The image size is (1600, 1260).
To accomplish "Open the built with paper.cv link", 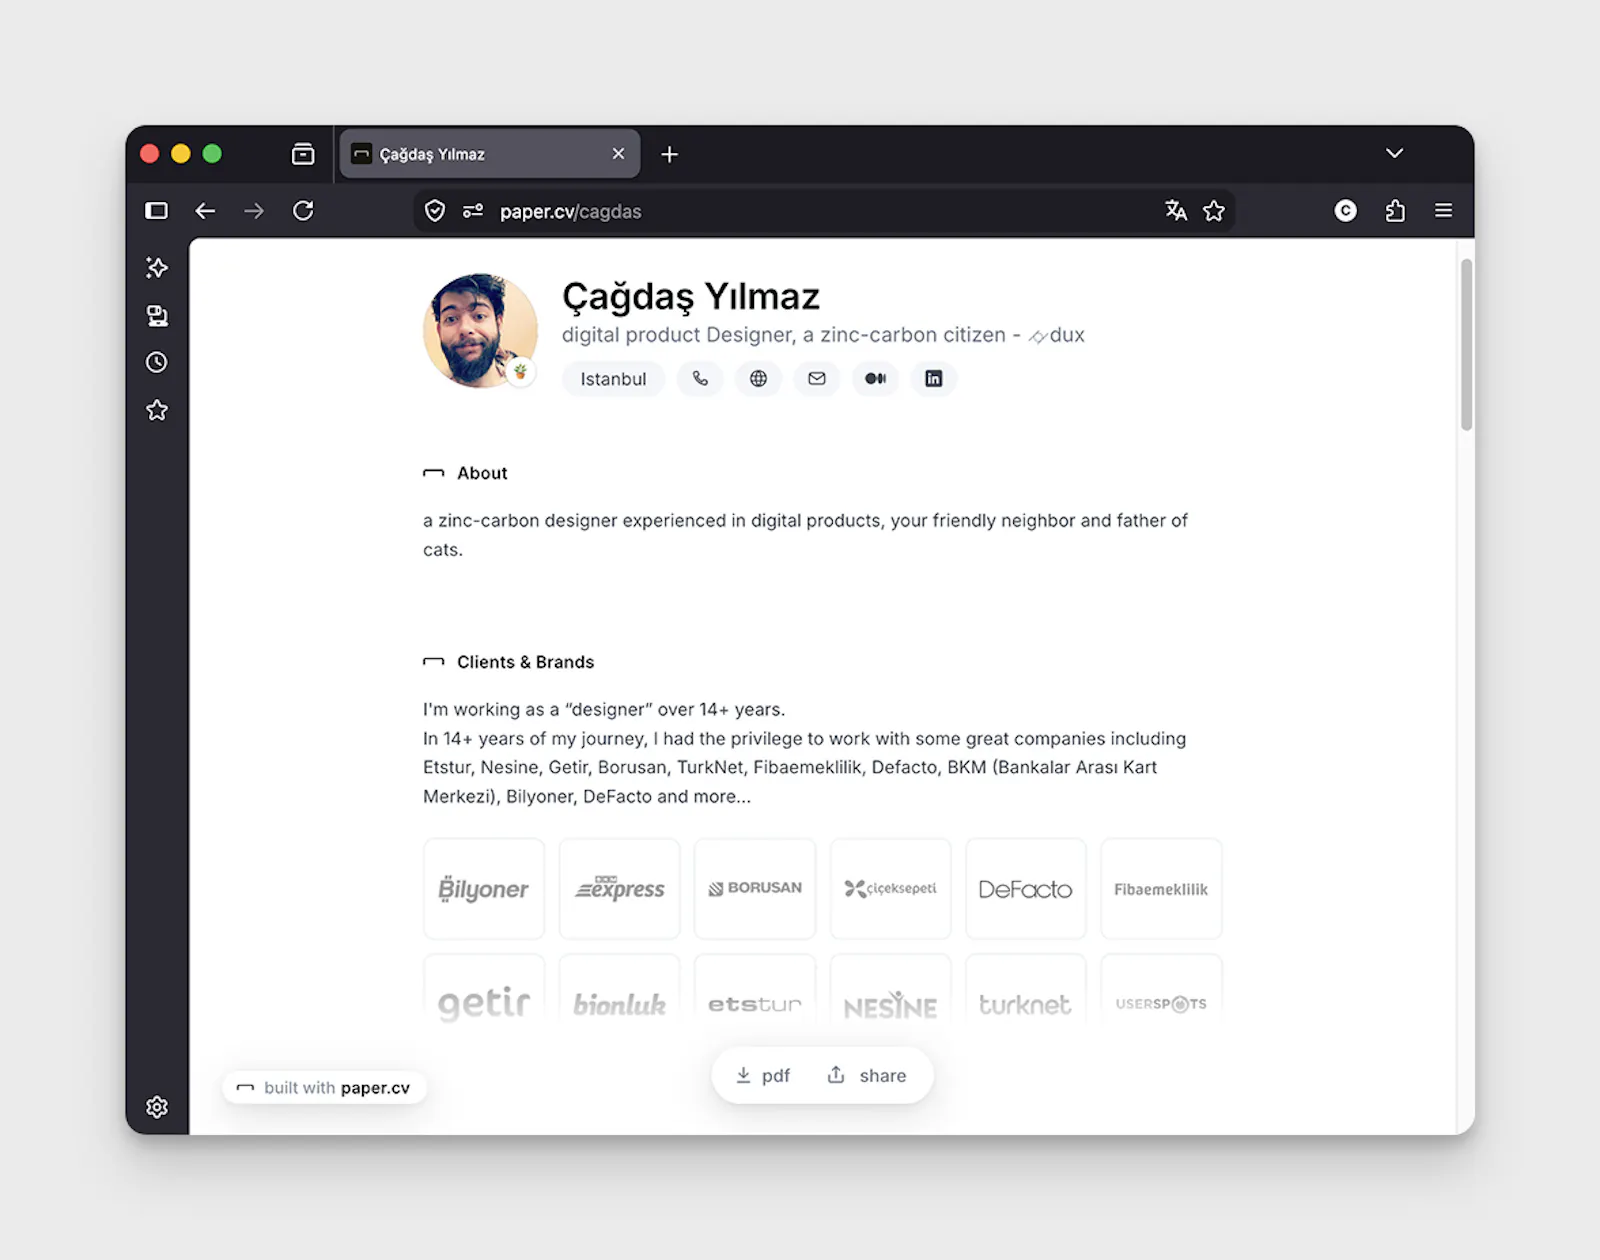I will pos(324,1088).
